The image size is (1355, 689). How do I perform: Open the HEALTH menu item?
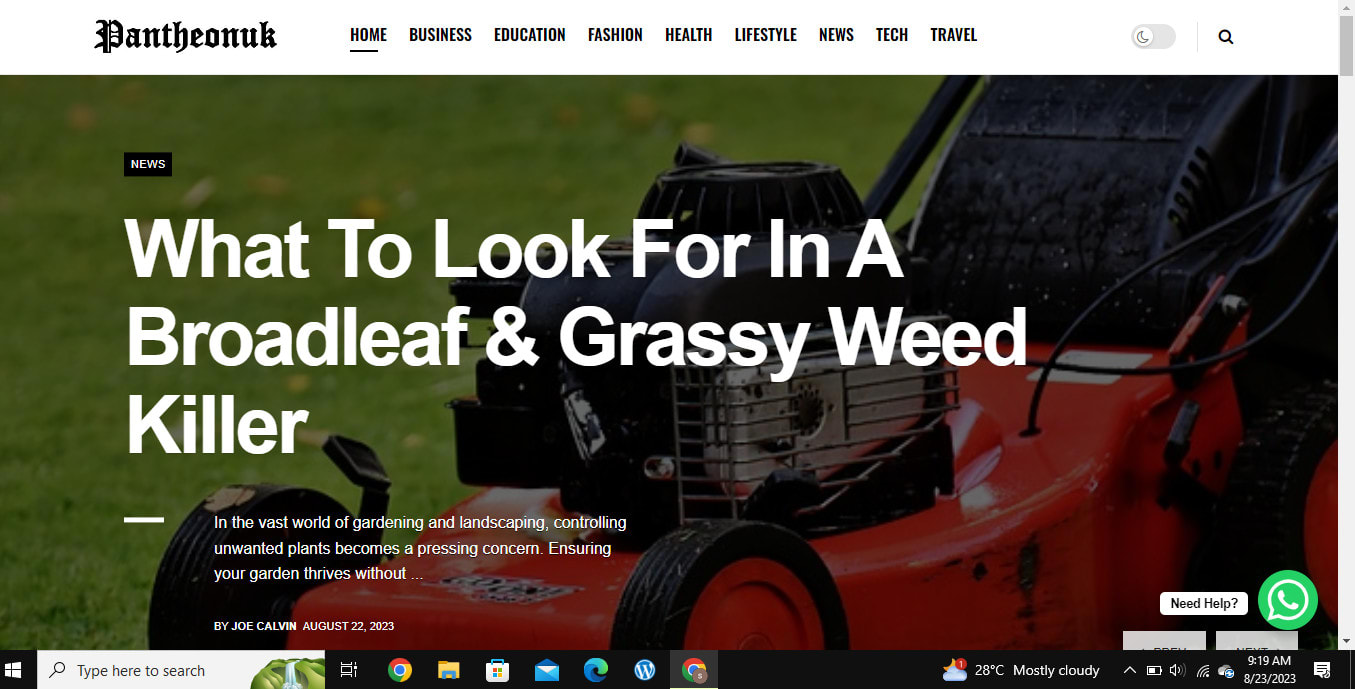tap(689, 35)
